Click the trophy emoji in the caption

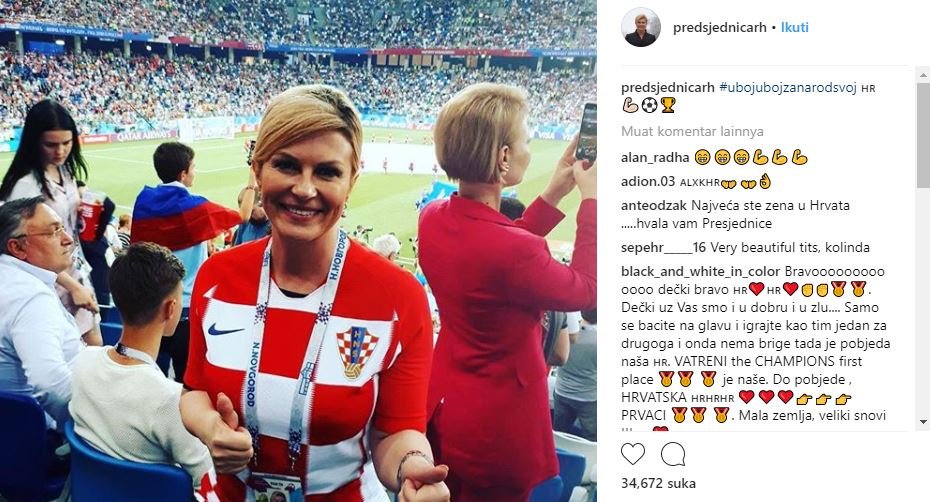coord(668,106)
